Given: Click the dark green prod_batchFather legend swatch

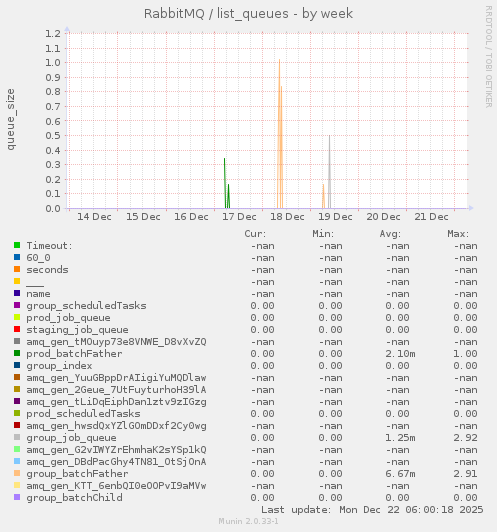Looking at the screenshot, I should point(17,353).
